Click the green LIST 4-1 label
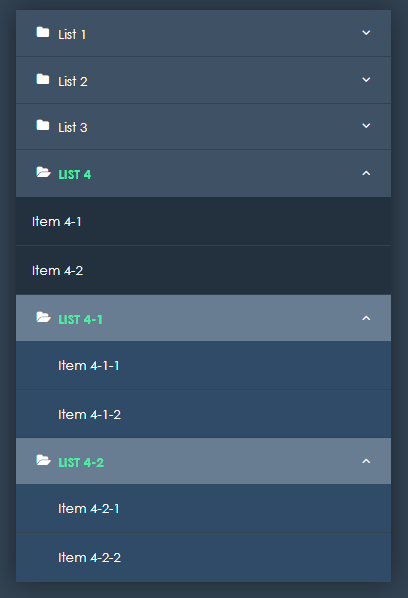This screenshot has width=408, height=598. (80, 320)
